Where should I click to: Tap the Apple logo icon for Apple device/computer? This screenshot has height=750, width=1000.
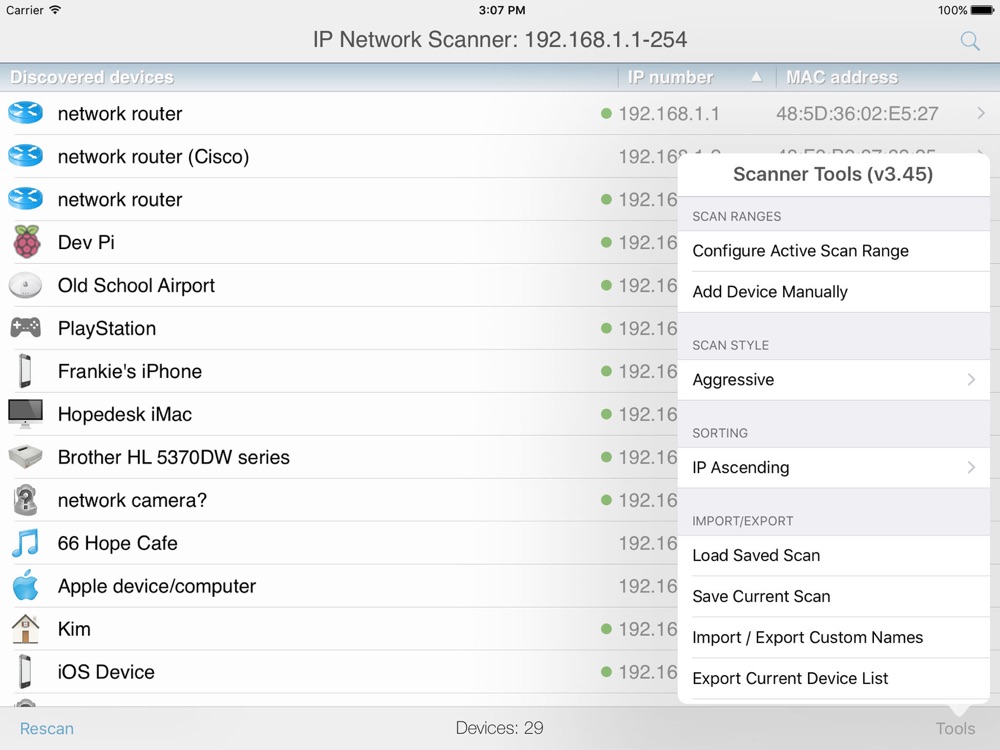coord(26,586)
